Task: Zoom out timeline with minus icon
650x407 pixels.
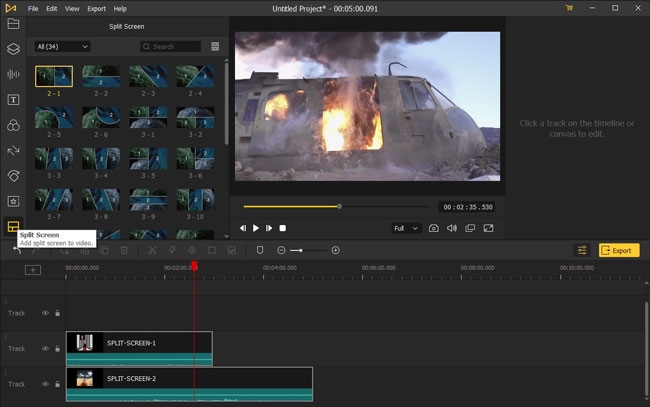Action: [x=281, y=250]
